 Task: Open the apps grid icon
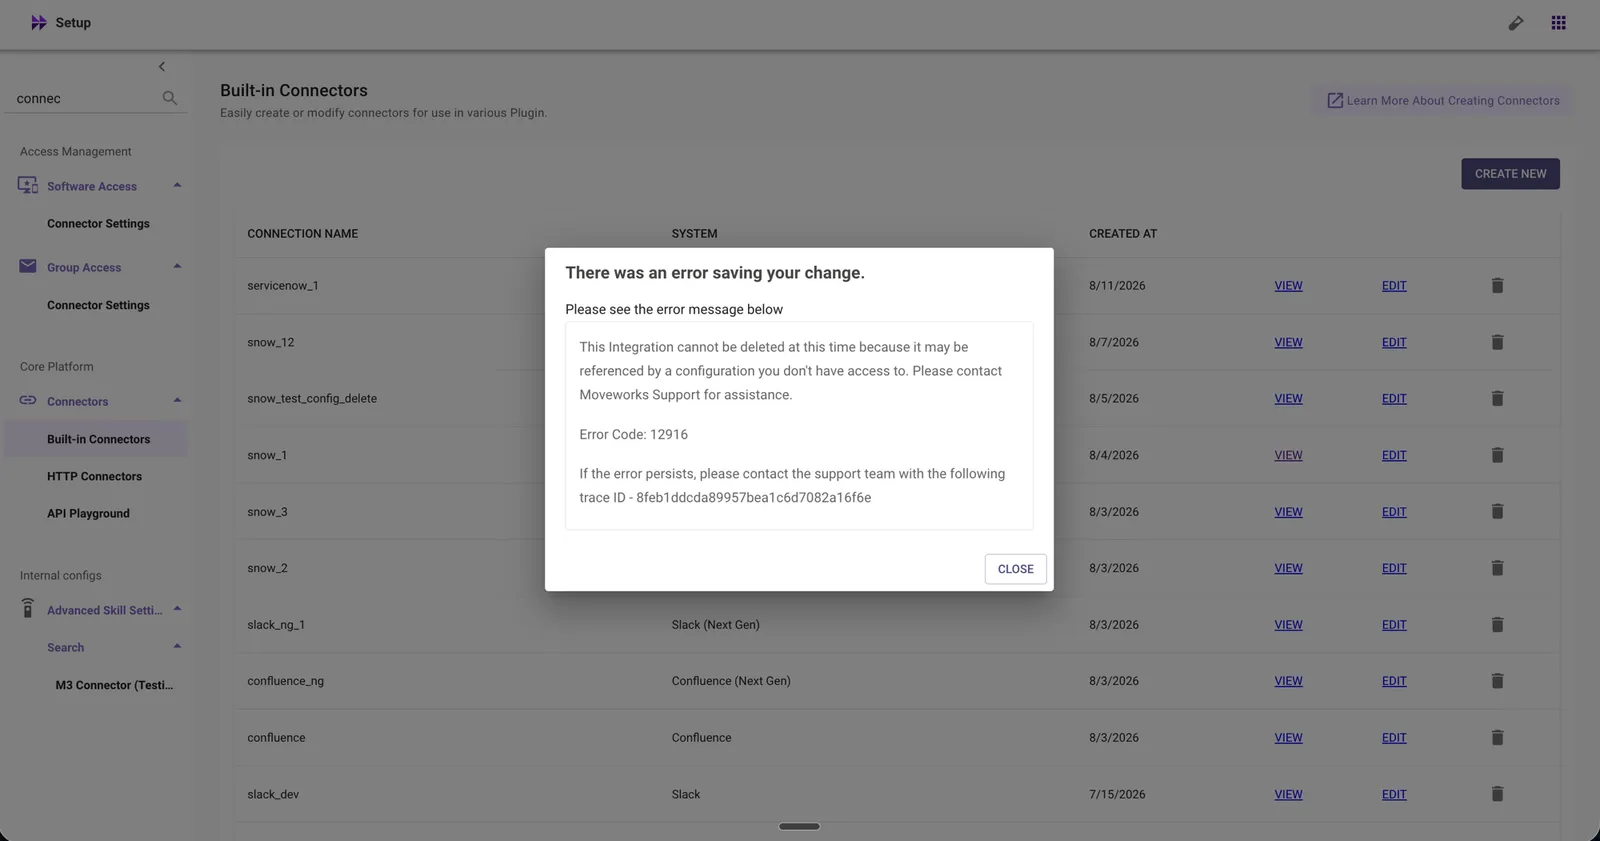coord(1558,23)
